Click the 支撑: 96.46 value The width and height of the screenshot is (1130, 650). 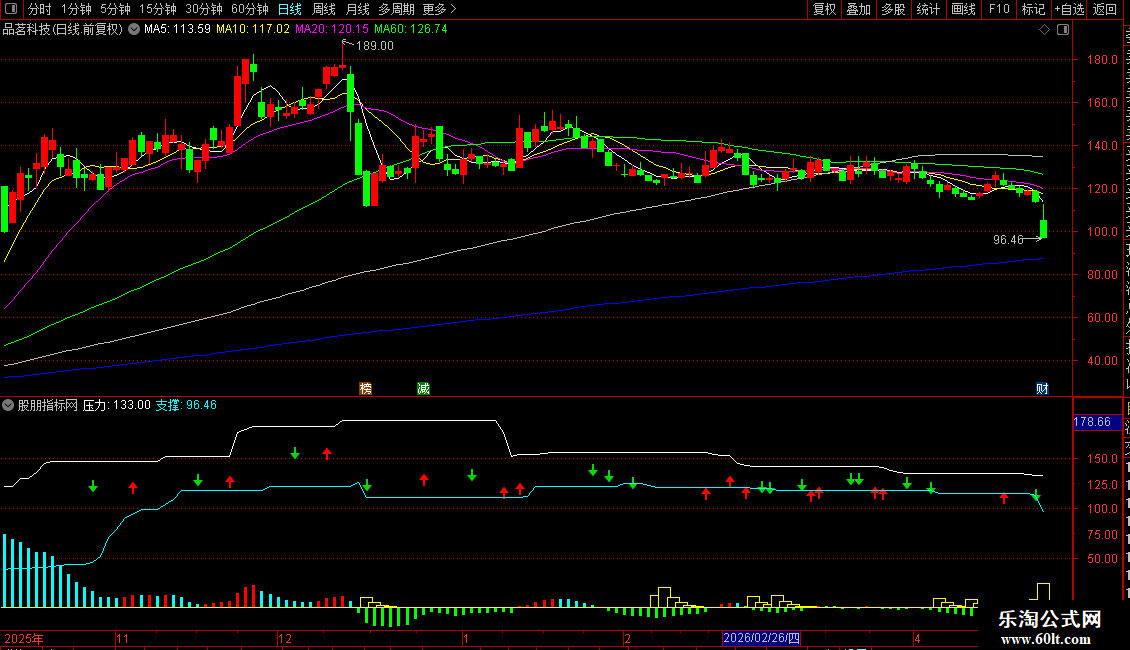pos(186,405)
